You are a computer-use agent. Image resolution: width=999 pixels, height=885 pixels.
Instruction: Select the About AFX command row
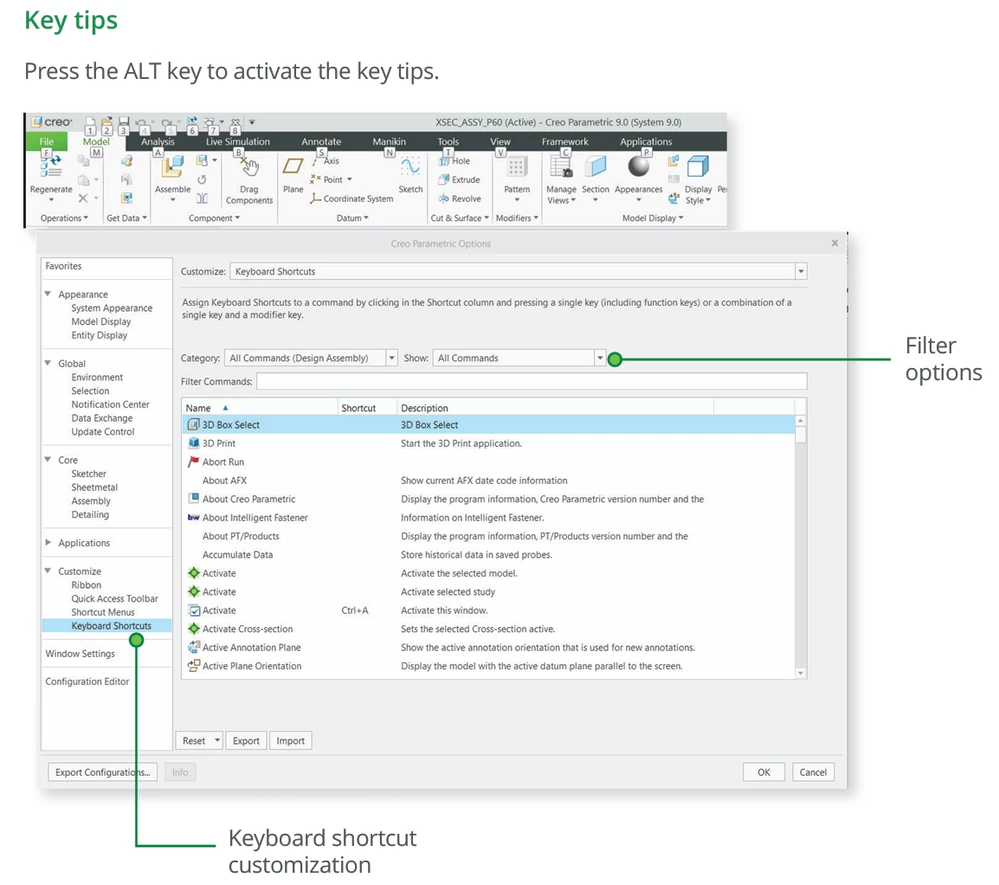coord(489,480)
